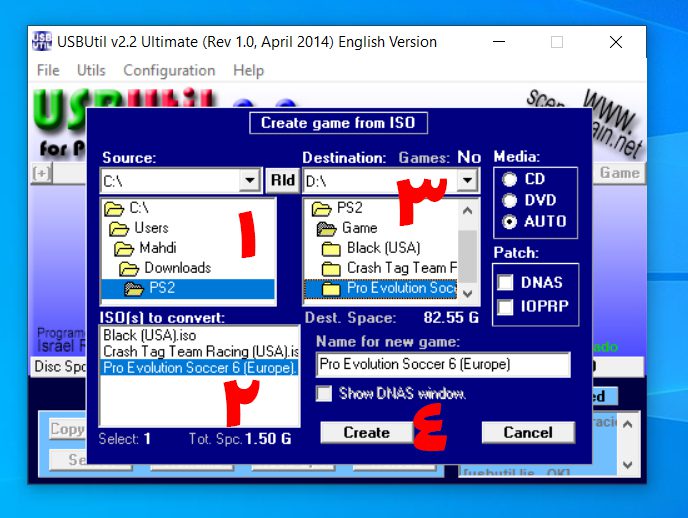The height and width of the screenshot is (518, 688).
Task: Click the C:\ folder icon in source tree
Action: pyautogui.click(x=114, y=209)
